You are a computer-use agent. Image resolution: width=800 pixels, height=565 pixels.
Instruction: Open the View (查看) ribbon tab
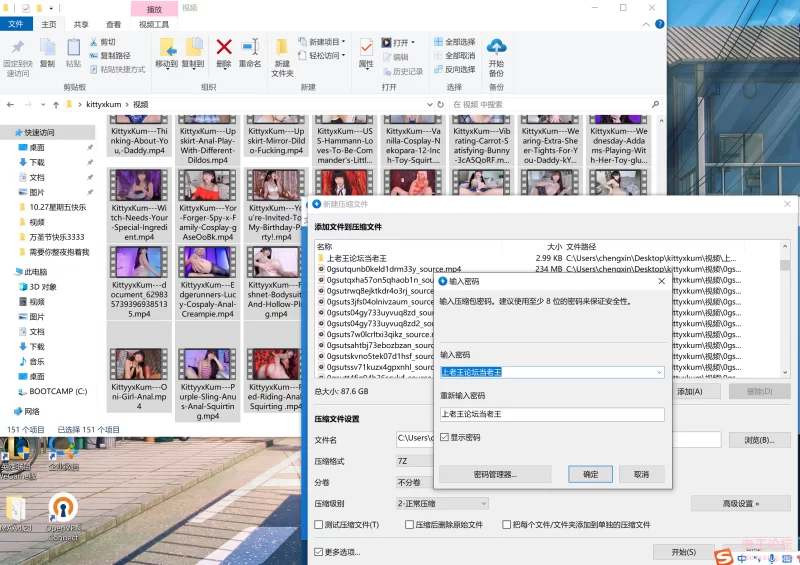[114, 24]
